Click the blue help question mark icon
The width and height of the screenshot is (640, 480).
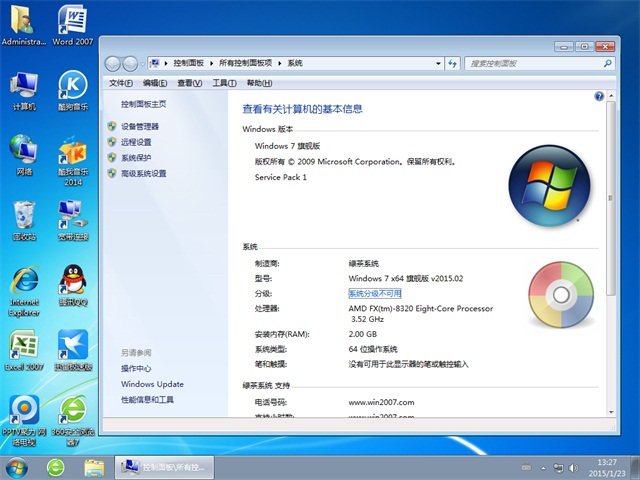(599, 96)
